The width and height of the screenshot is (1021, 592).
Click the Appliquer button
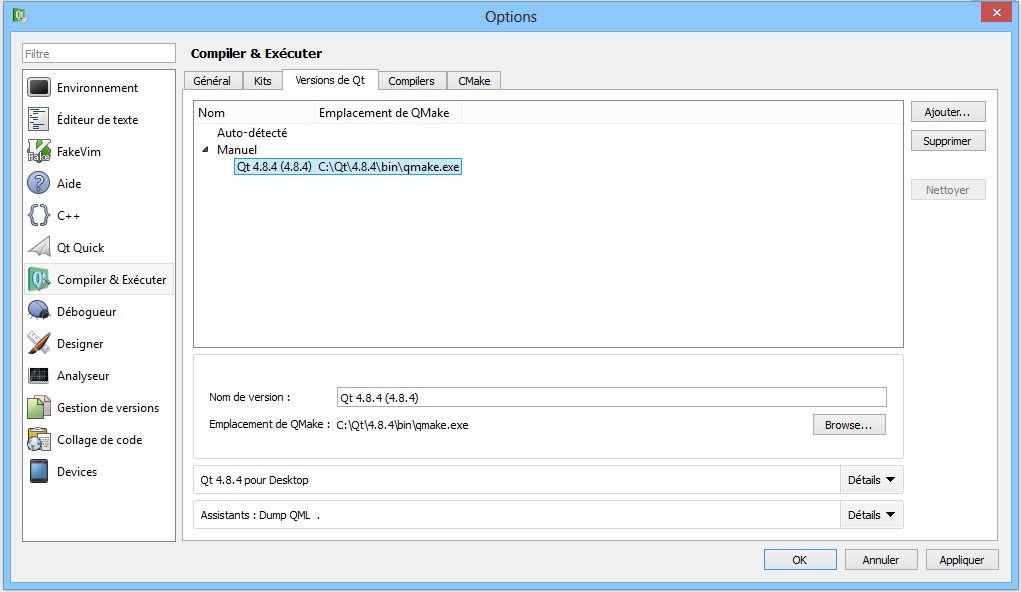(962, 559)
